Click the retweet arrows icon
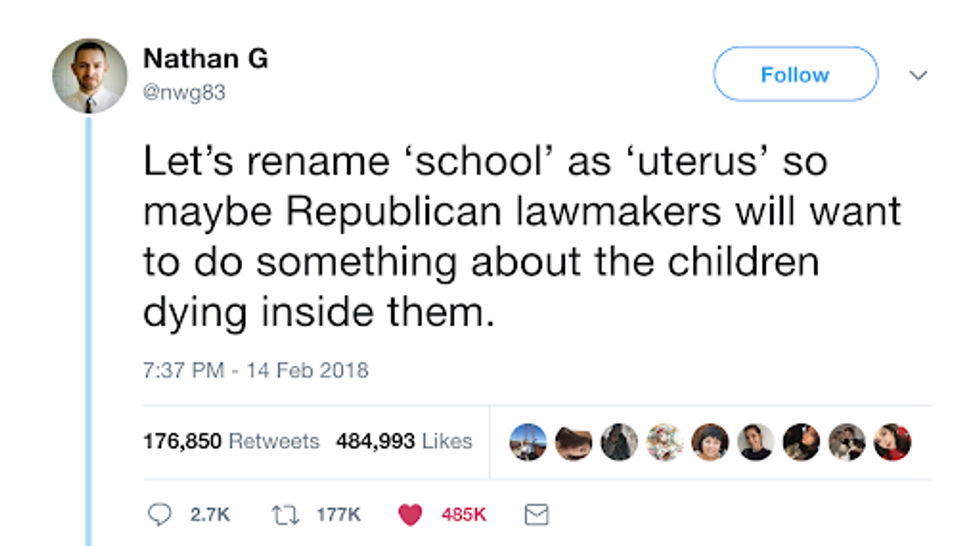Viewport: 980px width, 546px height. coord(285,515)
